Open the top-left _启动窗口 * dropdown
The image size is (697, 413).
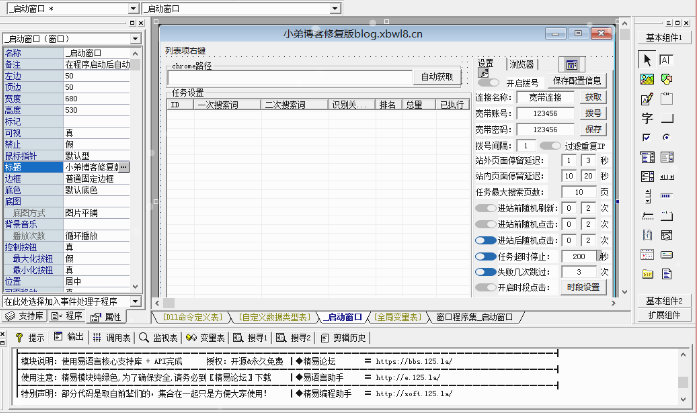pos(133,8)
